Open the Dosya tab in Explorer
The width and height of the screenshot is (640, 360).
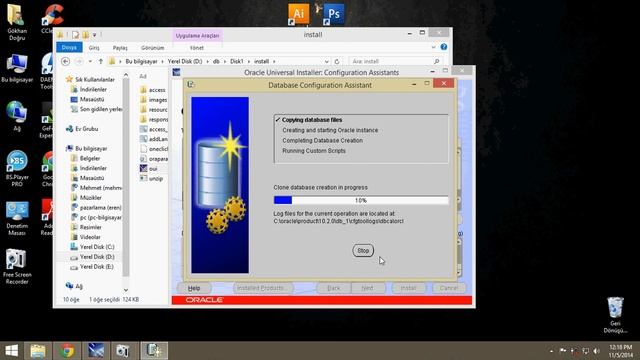(69, 47)
